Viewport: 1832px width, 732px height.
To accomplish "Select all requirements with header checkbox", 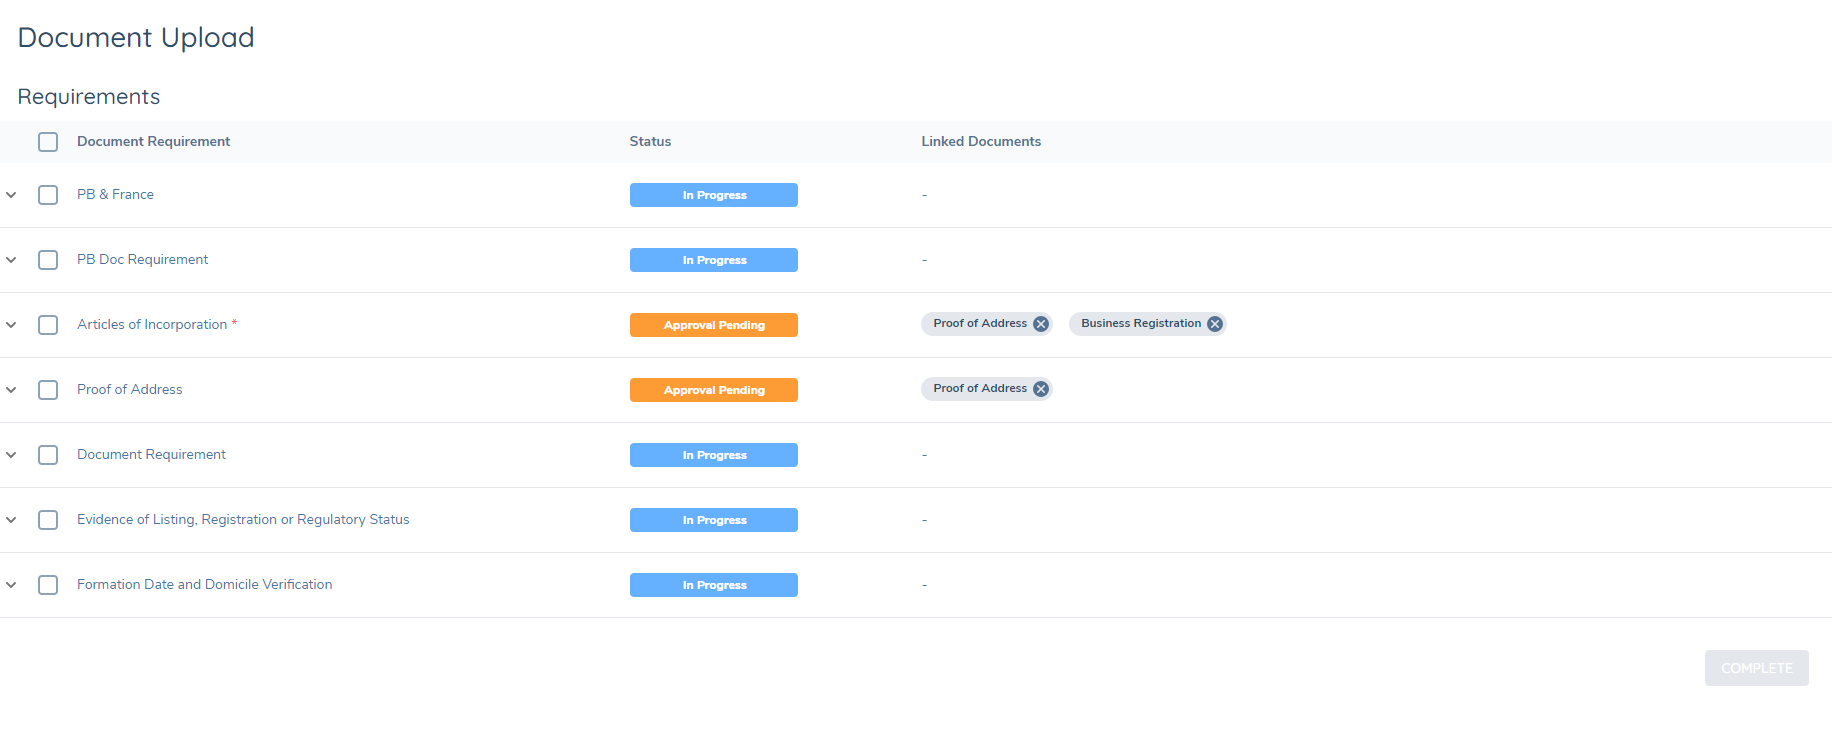I will pyautogui.click(x=48, y=142).
